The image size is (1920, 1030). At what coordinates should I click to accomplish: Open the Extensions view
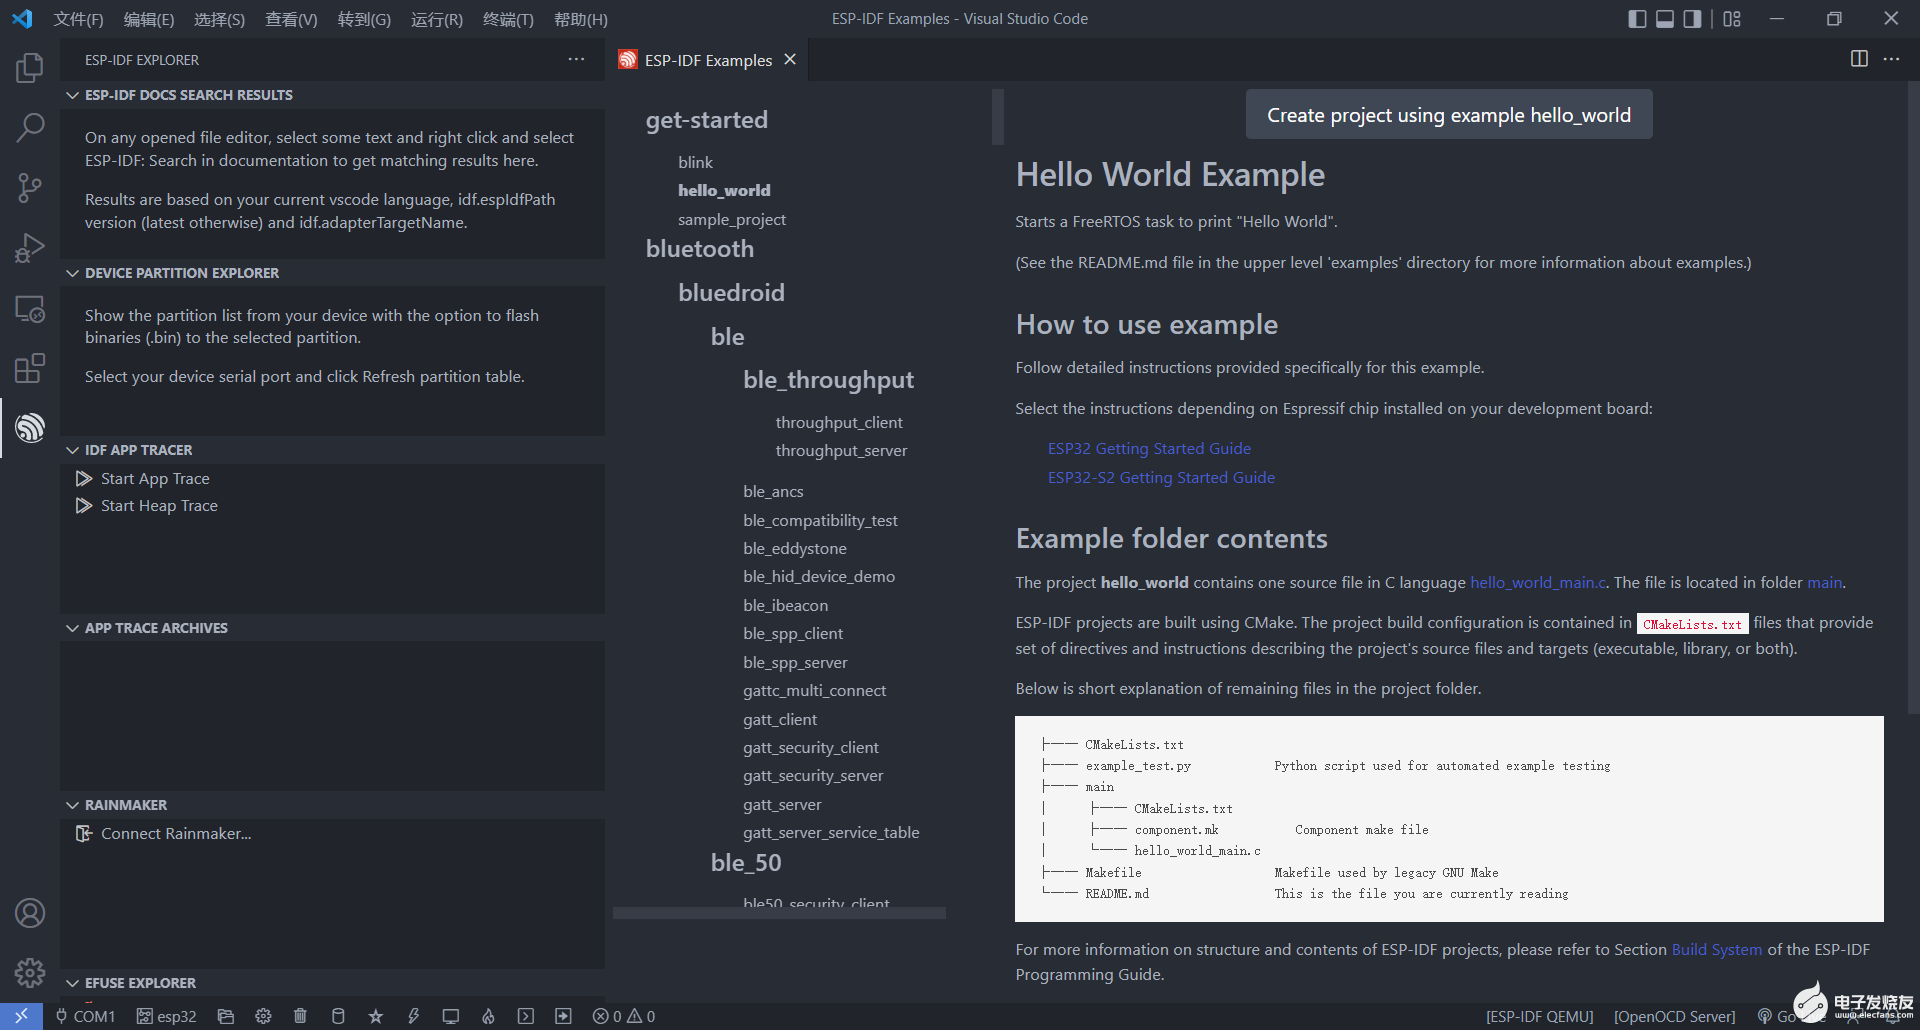click(x=30, y=368)
